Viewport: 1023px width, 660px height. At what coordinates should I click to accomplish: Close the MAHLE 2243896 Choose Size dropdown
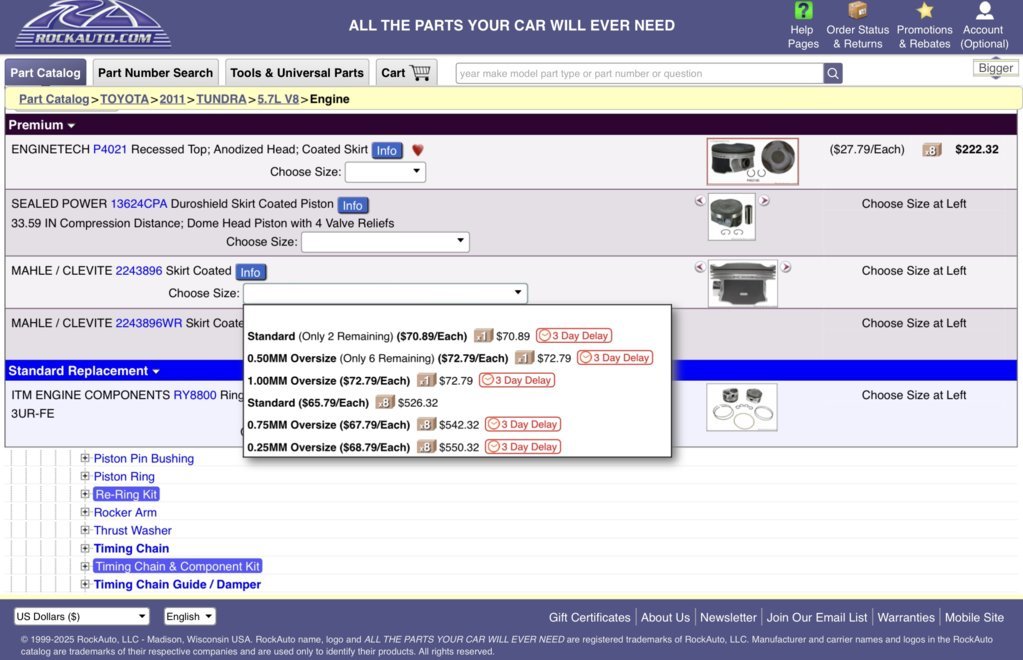(385, 293)
